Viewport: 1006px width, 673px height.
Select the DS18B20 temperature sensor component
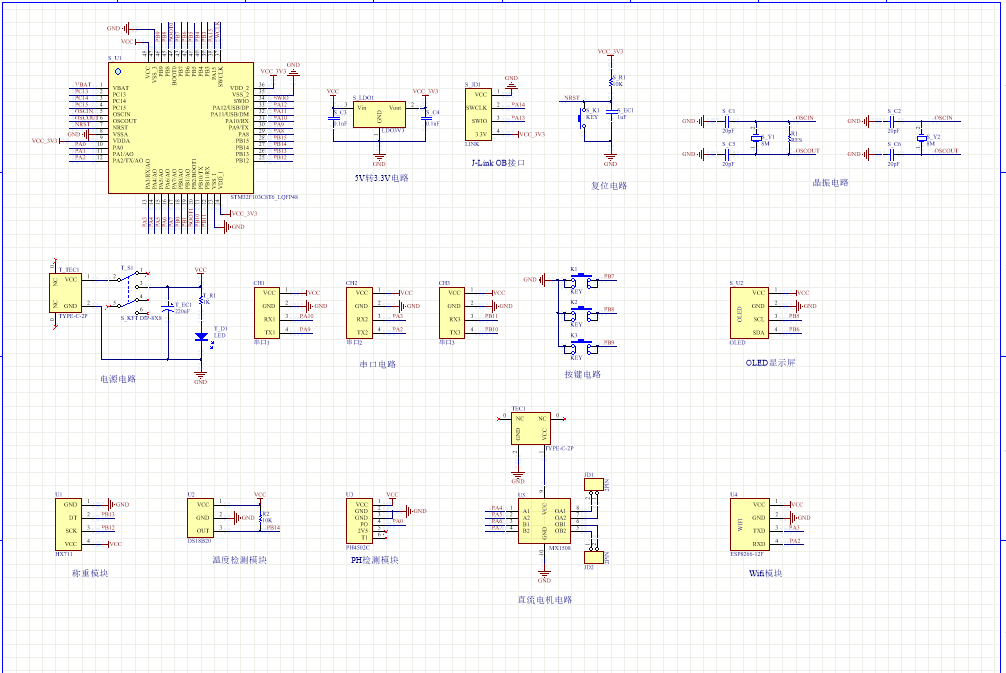click(x=203, y=517)
